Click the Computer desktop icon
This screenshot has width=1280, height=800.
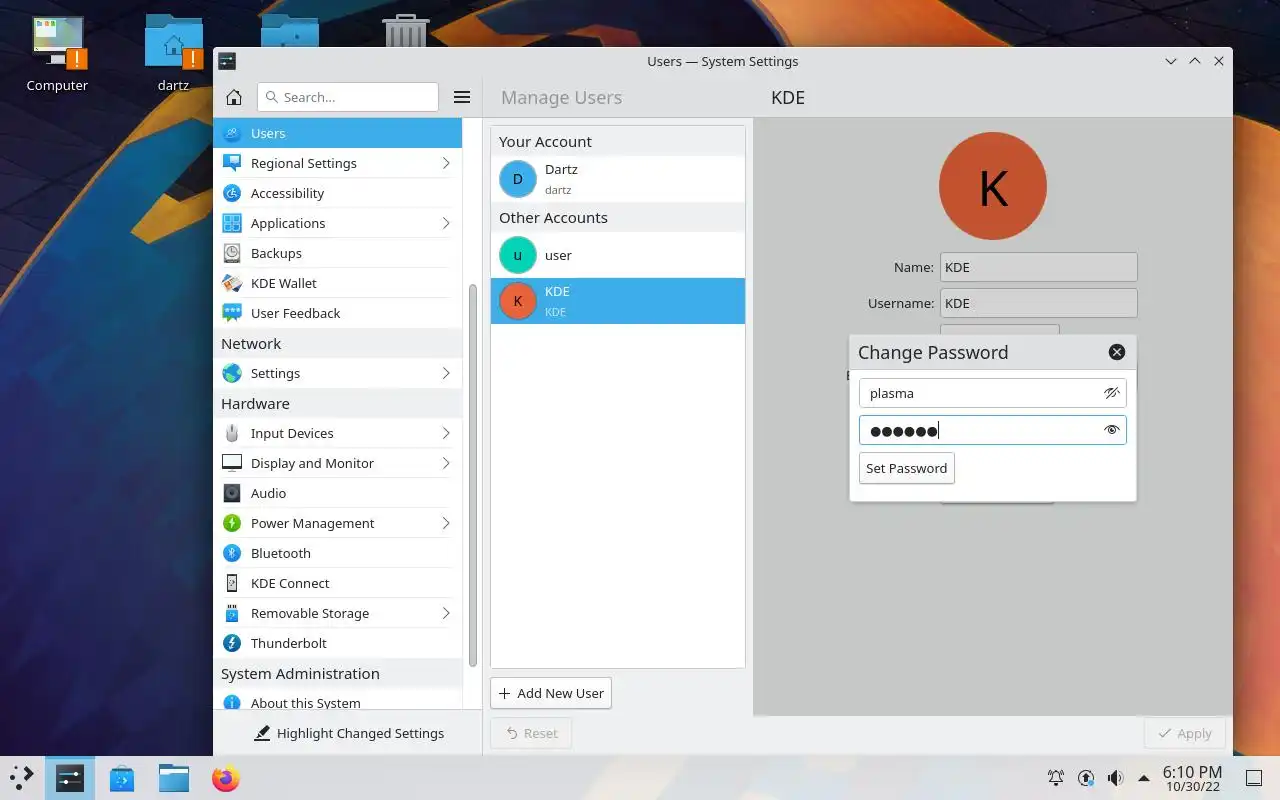(x=58, y=54)
